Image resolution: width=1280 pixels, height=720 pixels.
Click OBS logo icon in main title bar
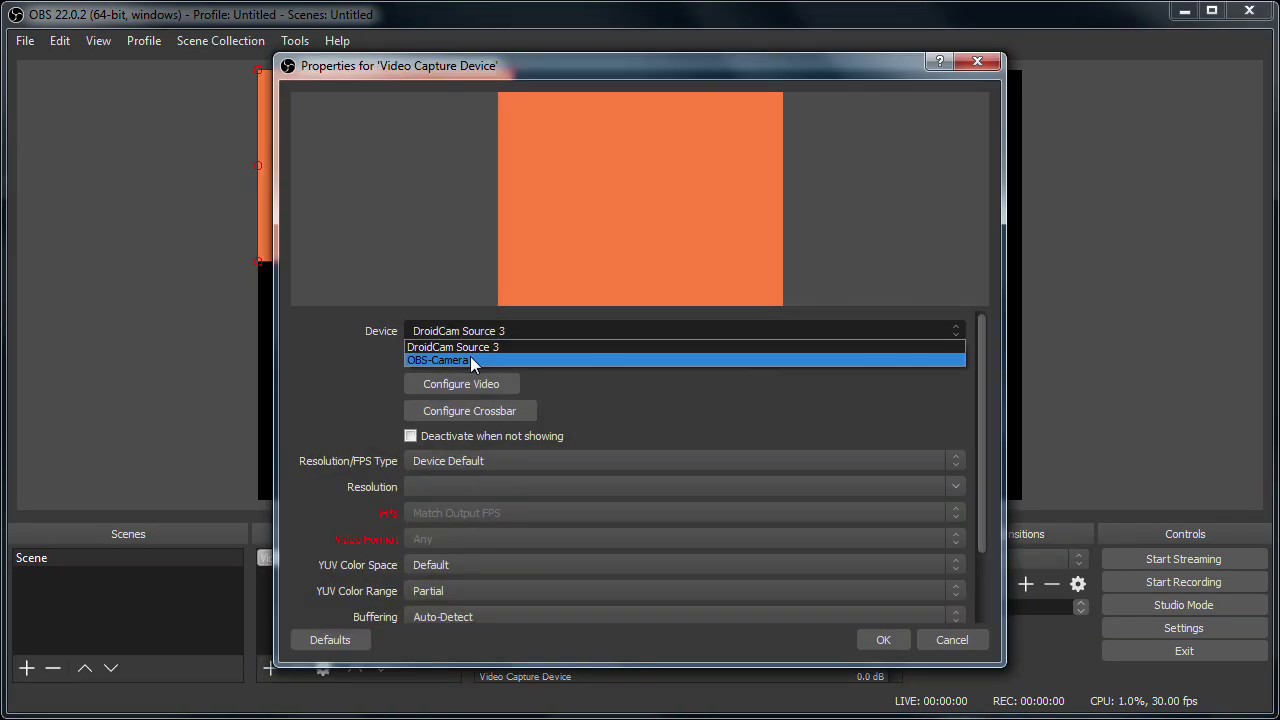16,14
